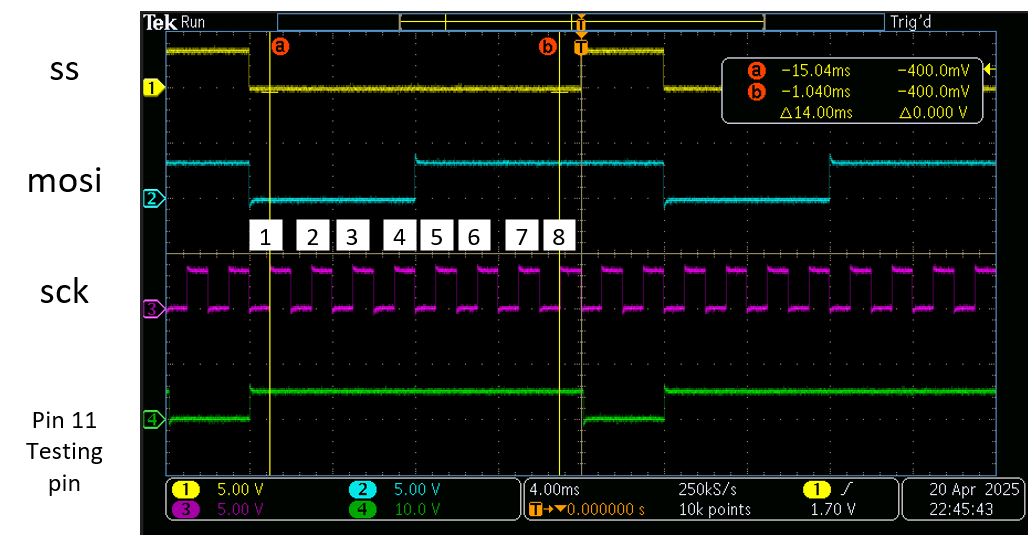The width and height of the screenshot is (1036, 540).
Task: Click the record position bar at top
Action: (580, 21)
